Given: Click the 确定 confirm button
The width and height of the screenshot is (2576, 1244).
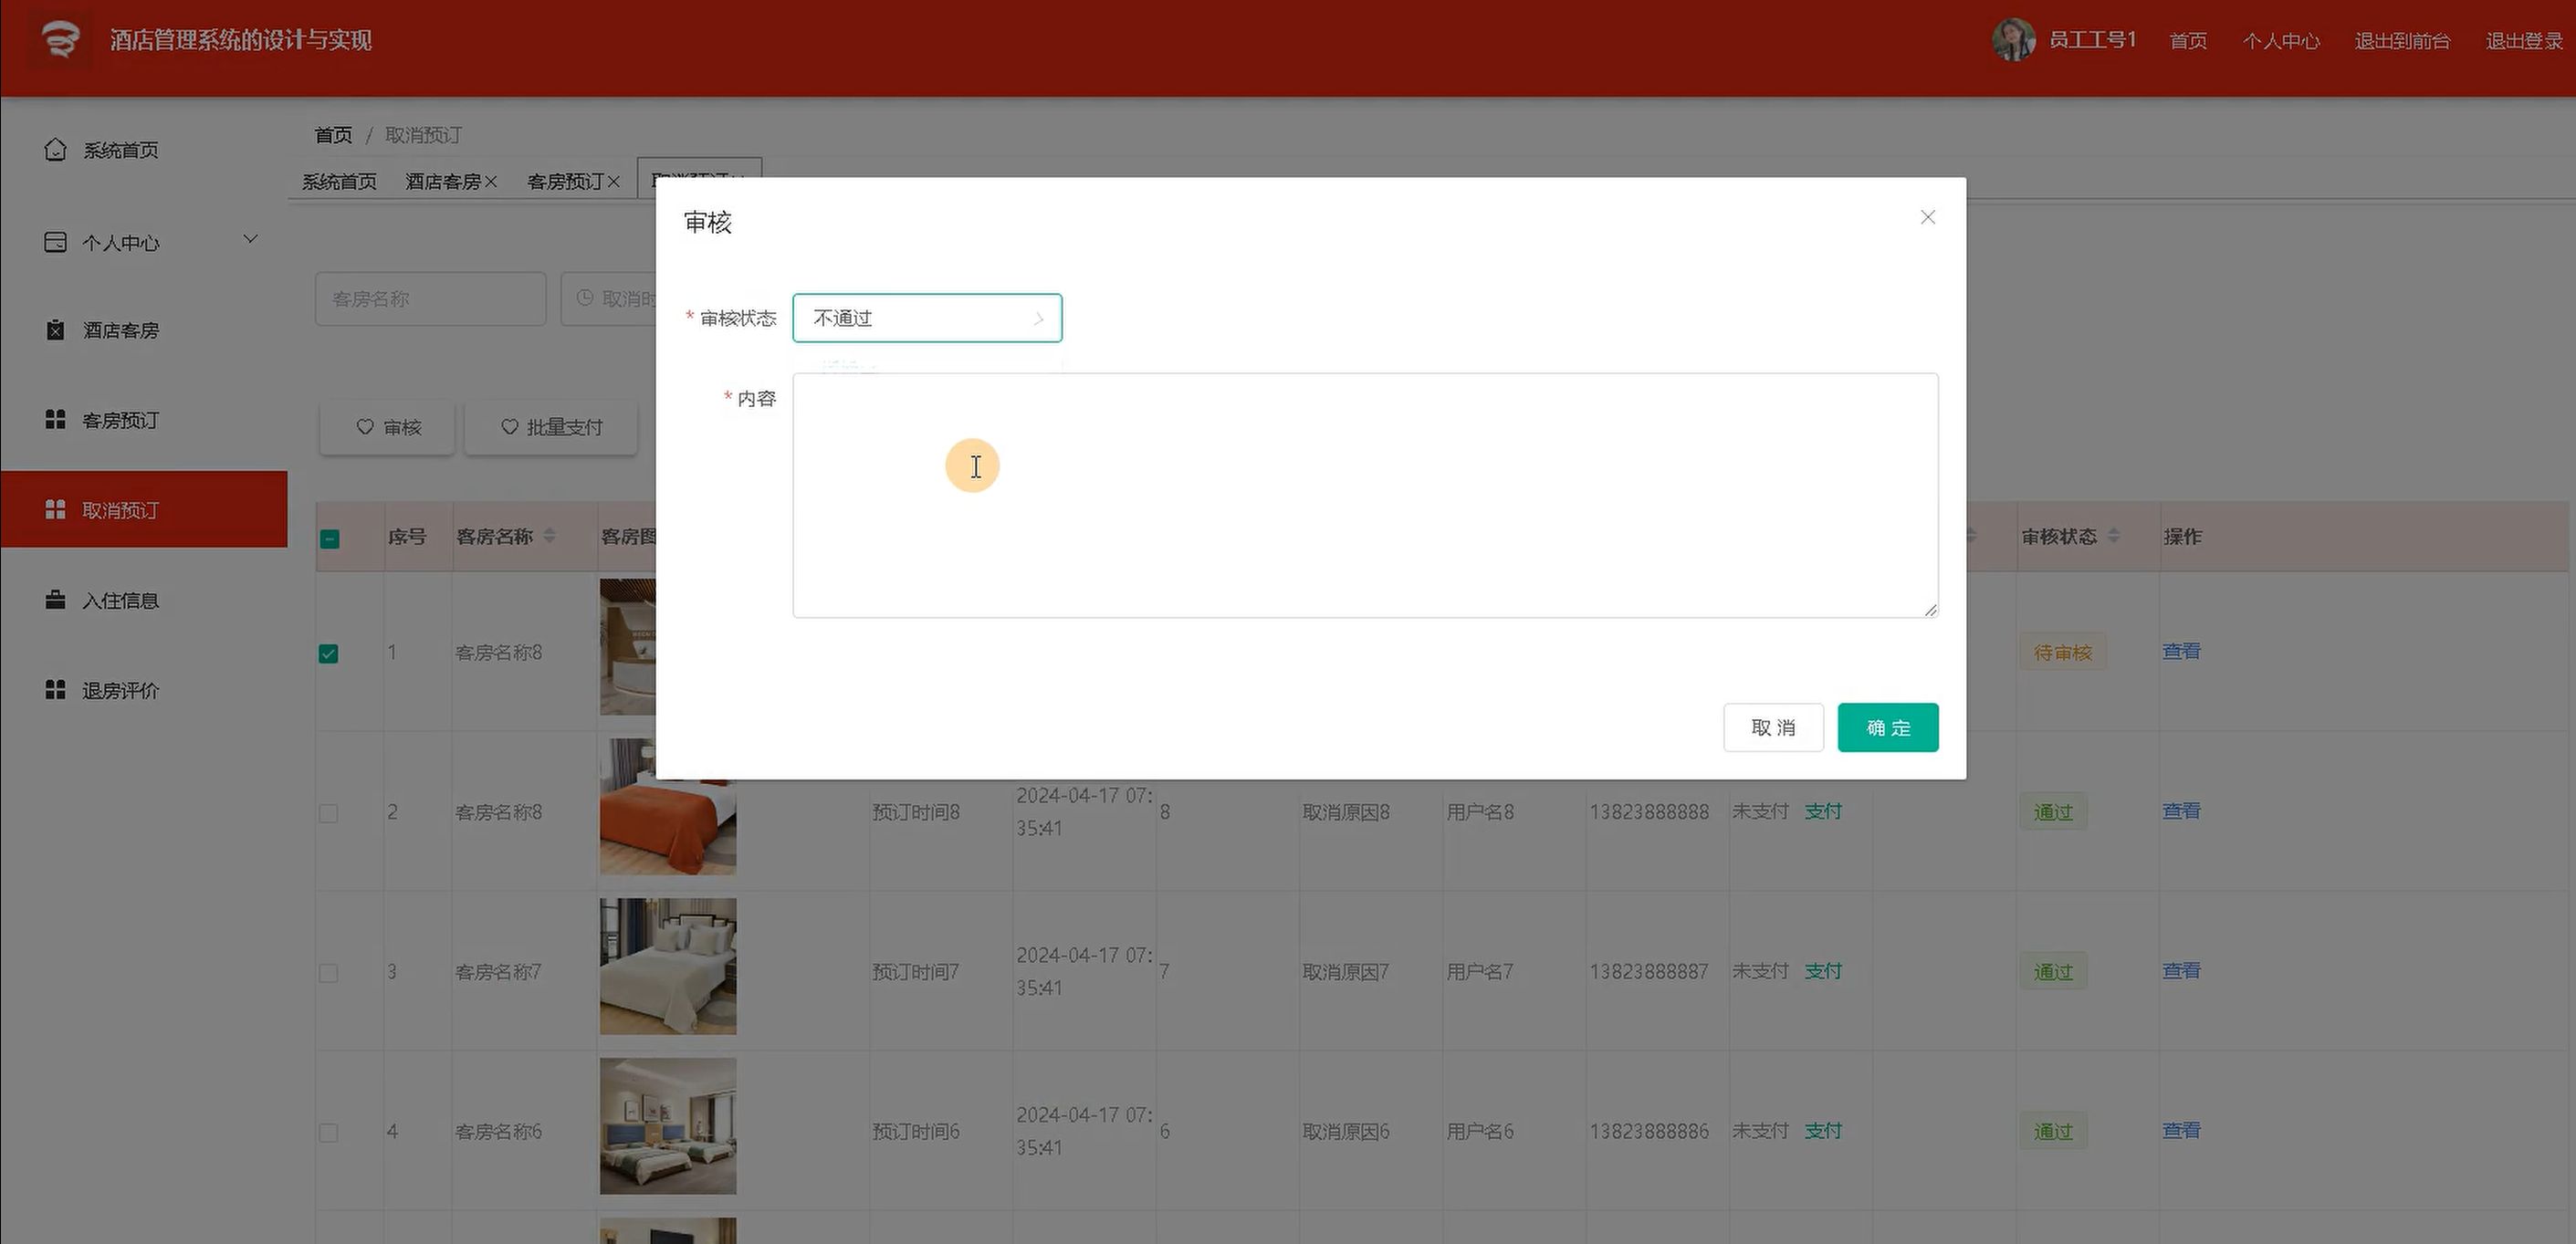Looking at the screenshot, I should click(1888, 727).
